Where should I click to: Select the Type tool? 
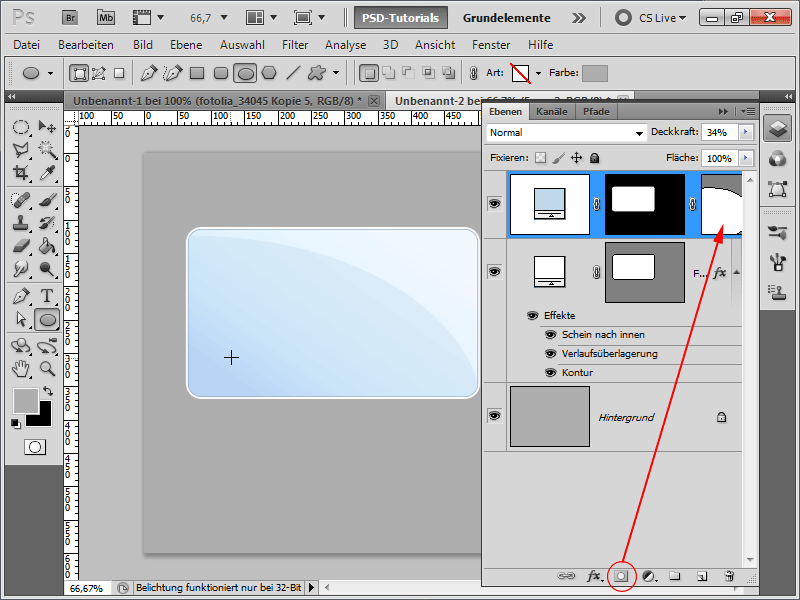click(47, 296)
